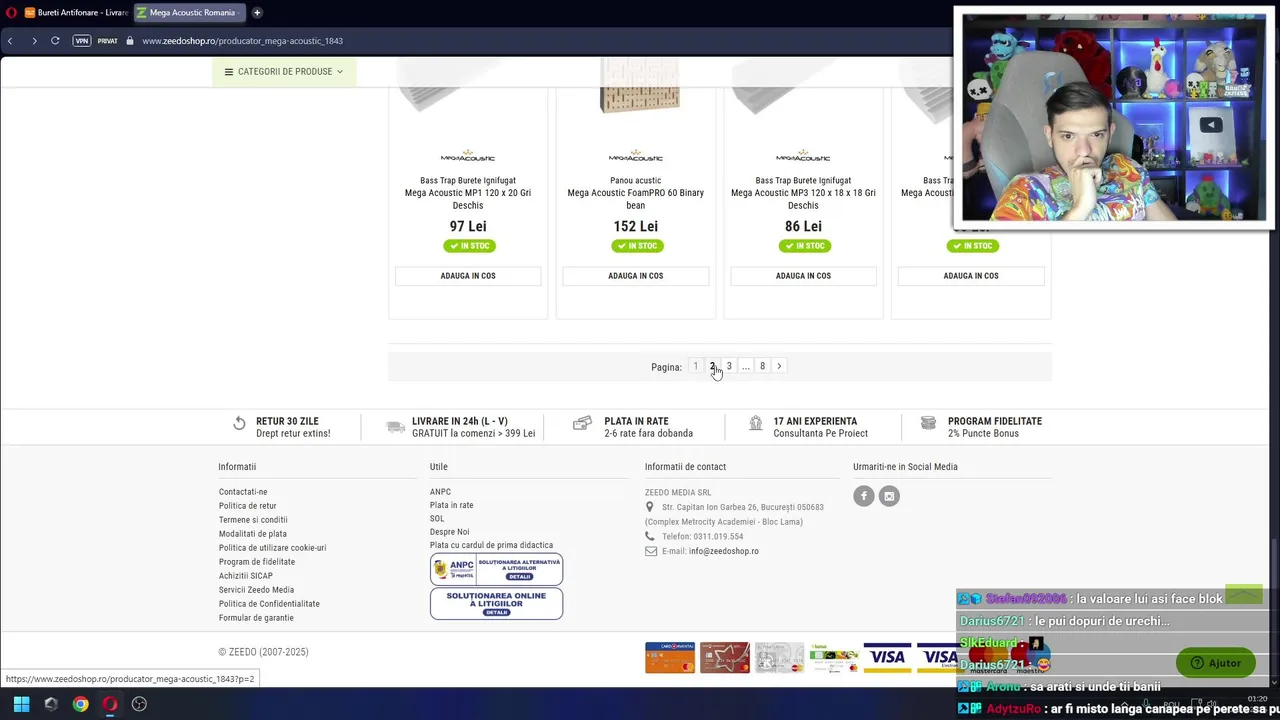Viewport: 1280px width, 720px height.
Task: Go to pagination page 2
Action: coord(712,366)
